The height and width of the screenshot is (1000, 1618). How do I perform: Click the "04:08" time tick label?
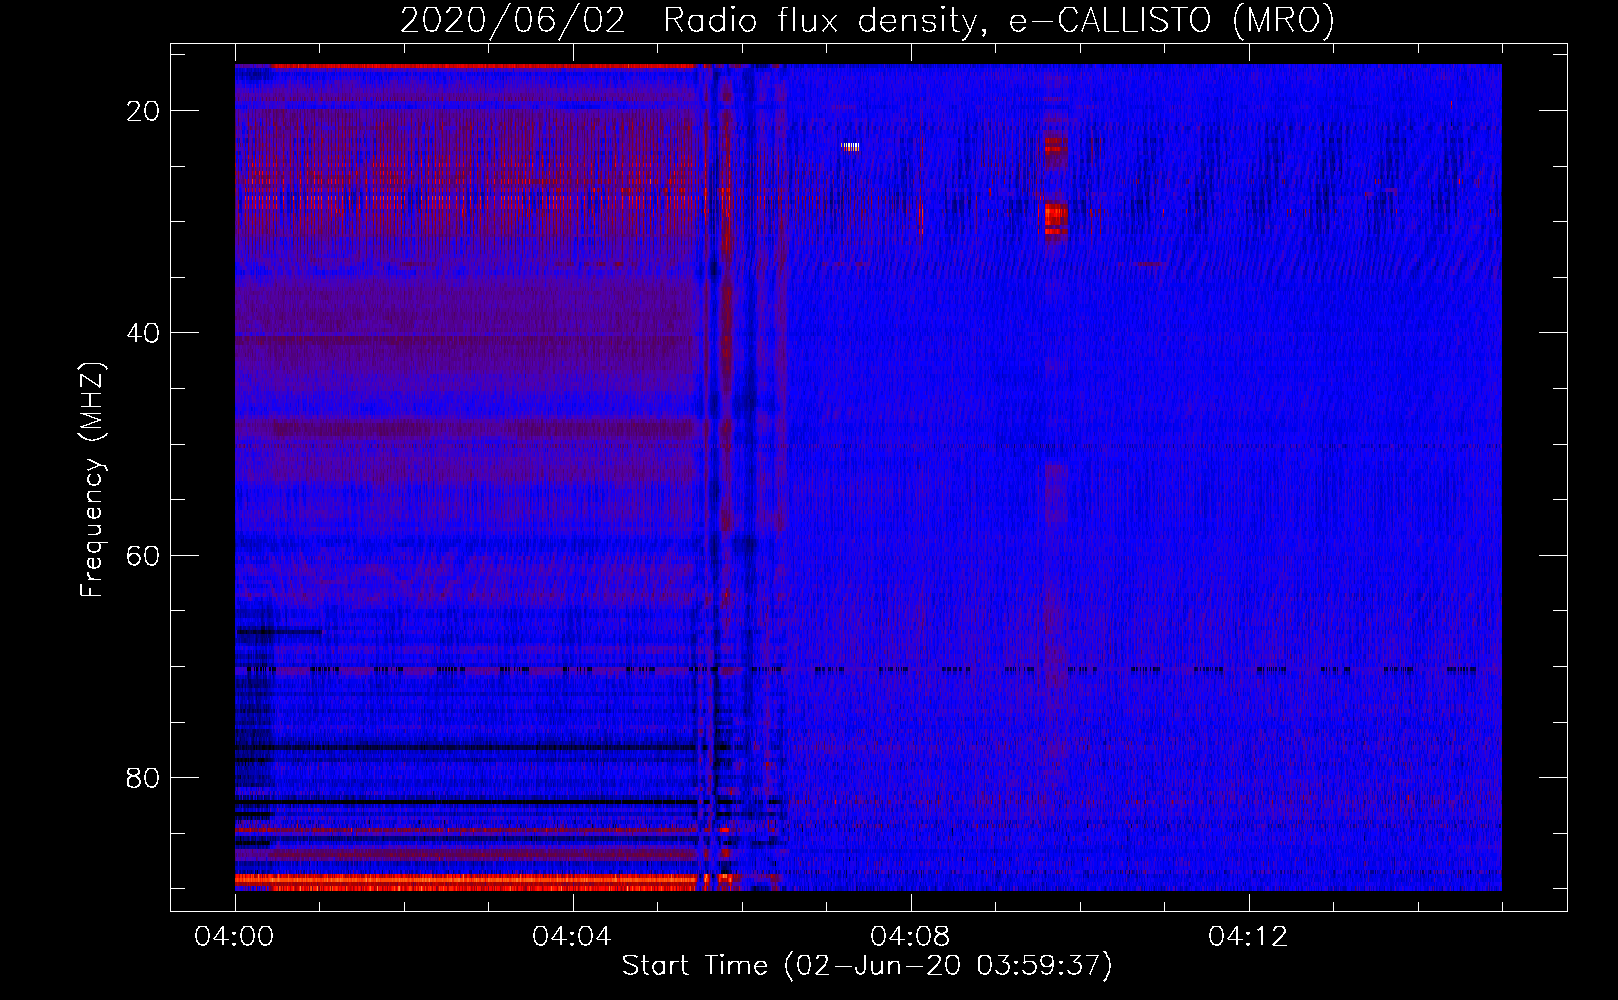(910, 937)
